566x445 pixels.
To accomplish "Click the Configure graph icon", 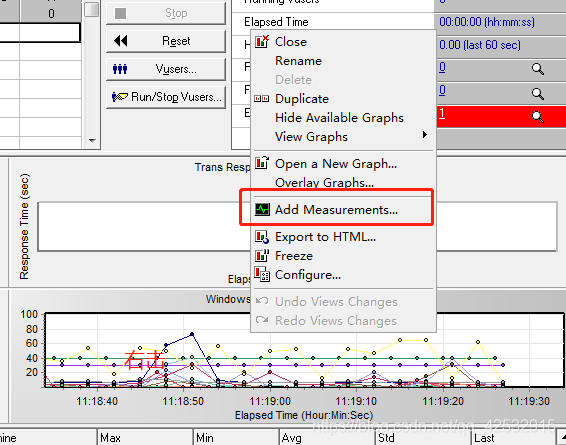I will (x=262, y=275).
